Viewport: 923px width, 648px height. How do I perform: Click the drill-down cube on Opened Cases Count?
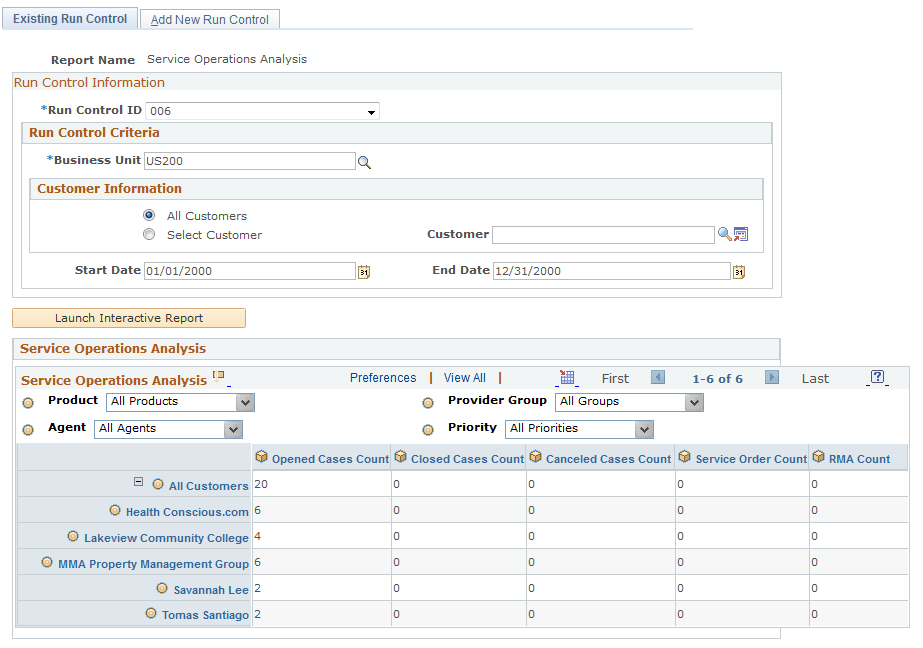(x=260, y=458)
